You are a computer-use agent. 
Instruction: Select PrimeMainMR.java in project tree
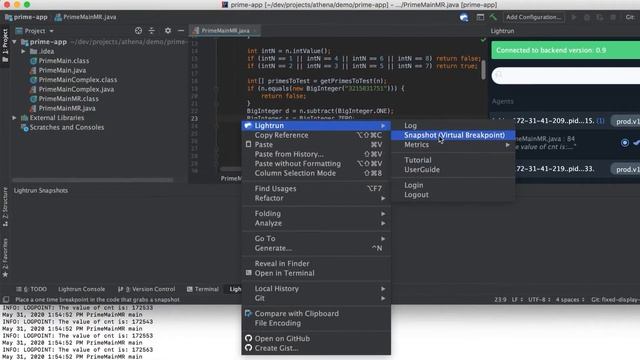click(67, 108)
